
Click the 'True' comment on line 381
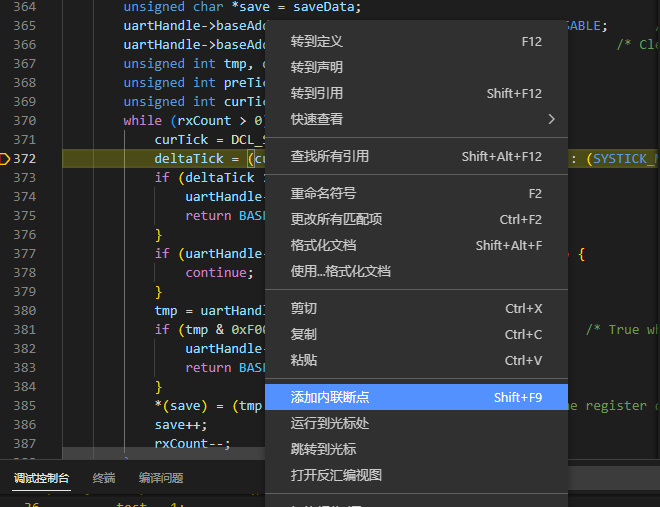pos(624,329)
